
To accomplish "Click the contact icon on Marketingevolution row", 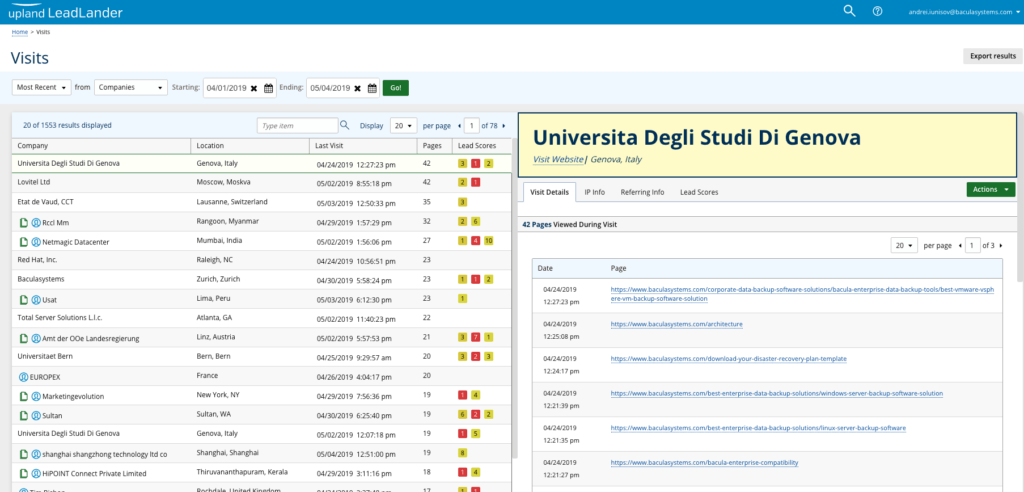I will 36,396.
